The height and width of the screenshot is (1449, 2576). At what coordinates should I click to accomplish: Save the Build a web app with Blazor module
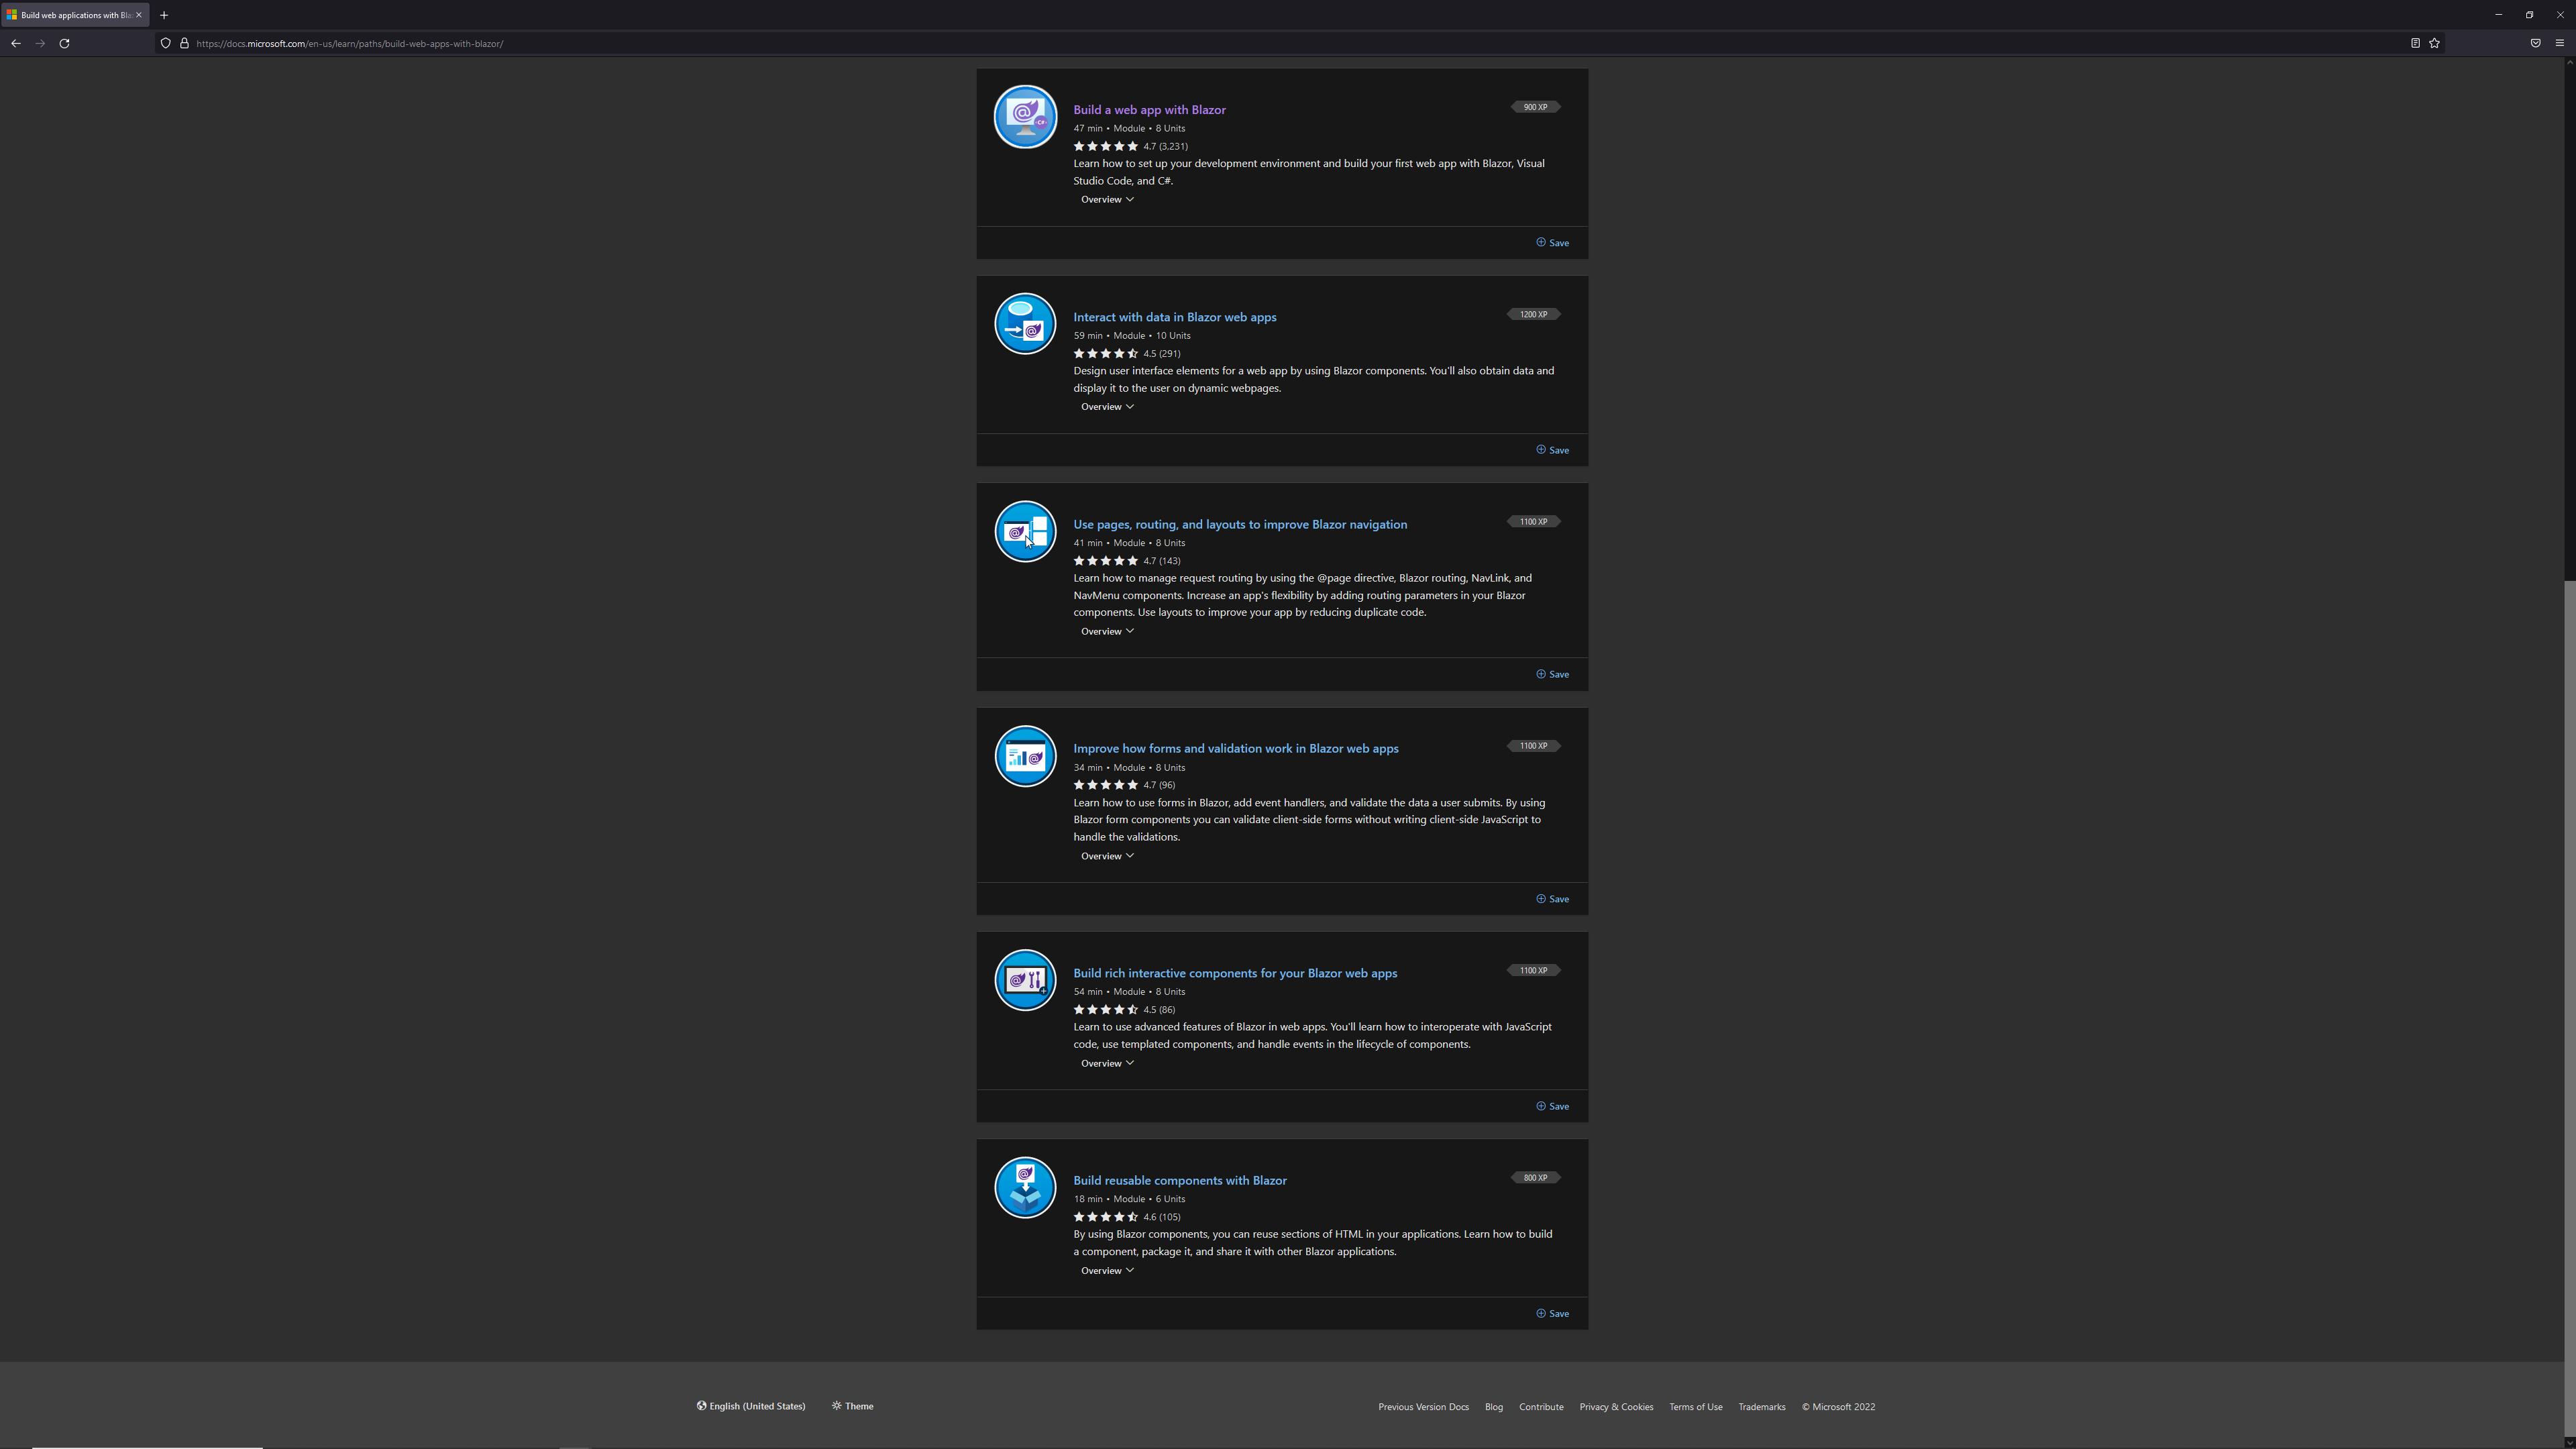(1552, 242)
